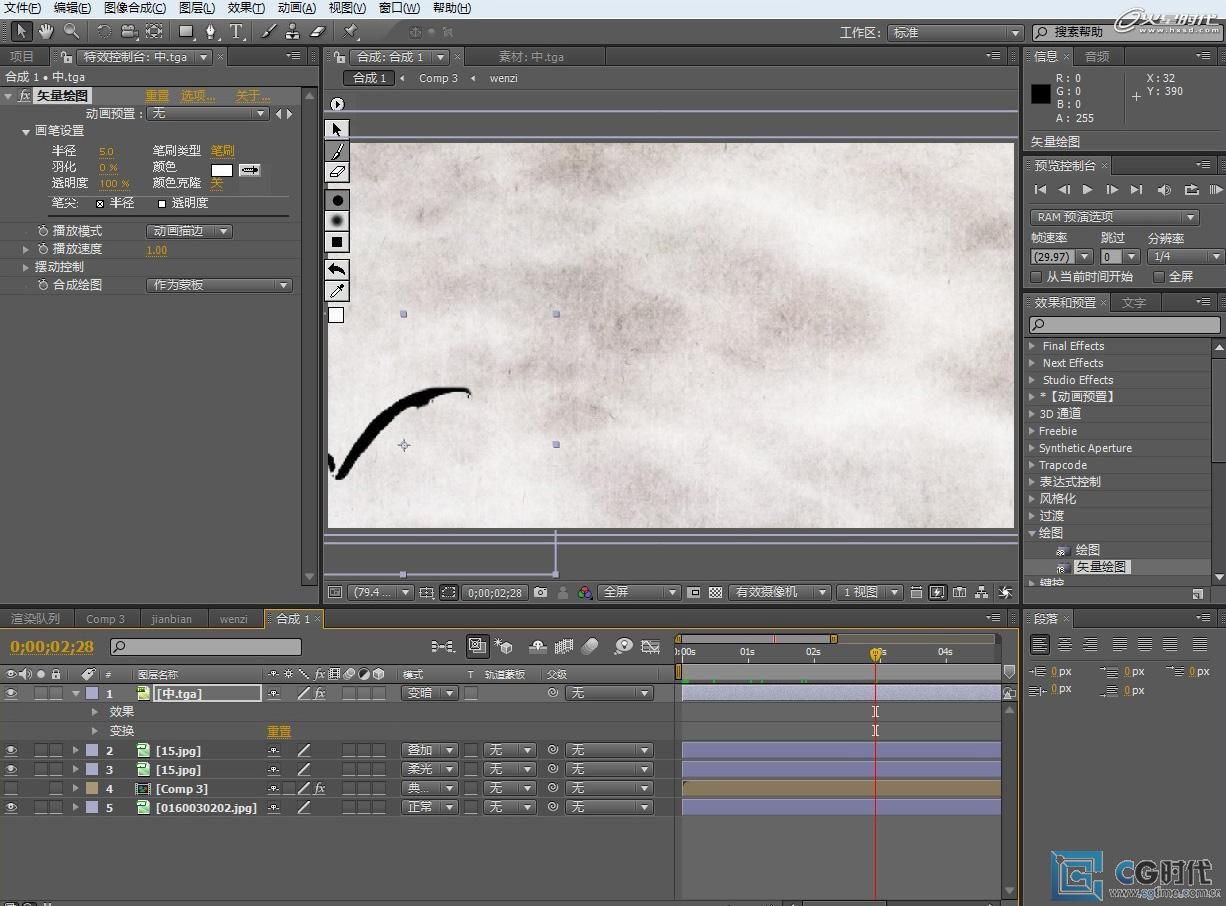The height and width of the screenshot is (906, 1226).
Task: Open the composition mini-flowchart button
Action: pyautogui.click(x=443, y=646)
